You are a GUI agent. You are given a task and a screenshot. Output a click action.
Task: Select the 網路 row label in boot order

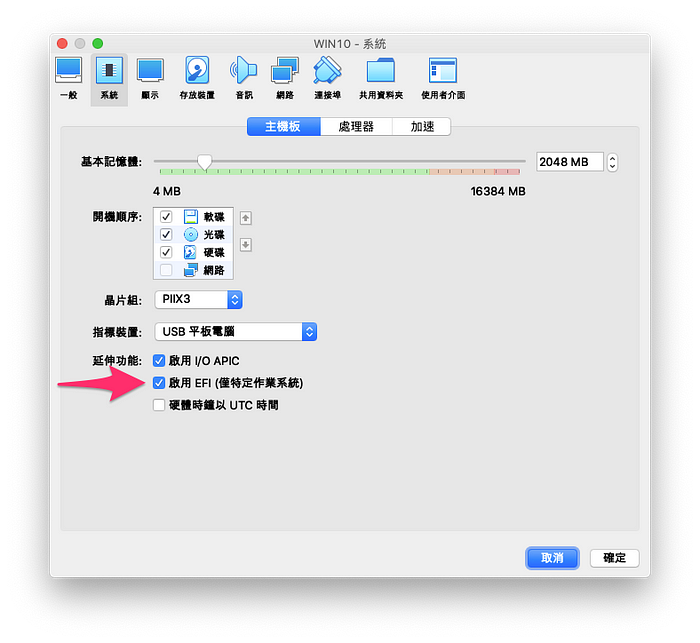pyautogui.click(x=214, y=271)
